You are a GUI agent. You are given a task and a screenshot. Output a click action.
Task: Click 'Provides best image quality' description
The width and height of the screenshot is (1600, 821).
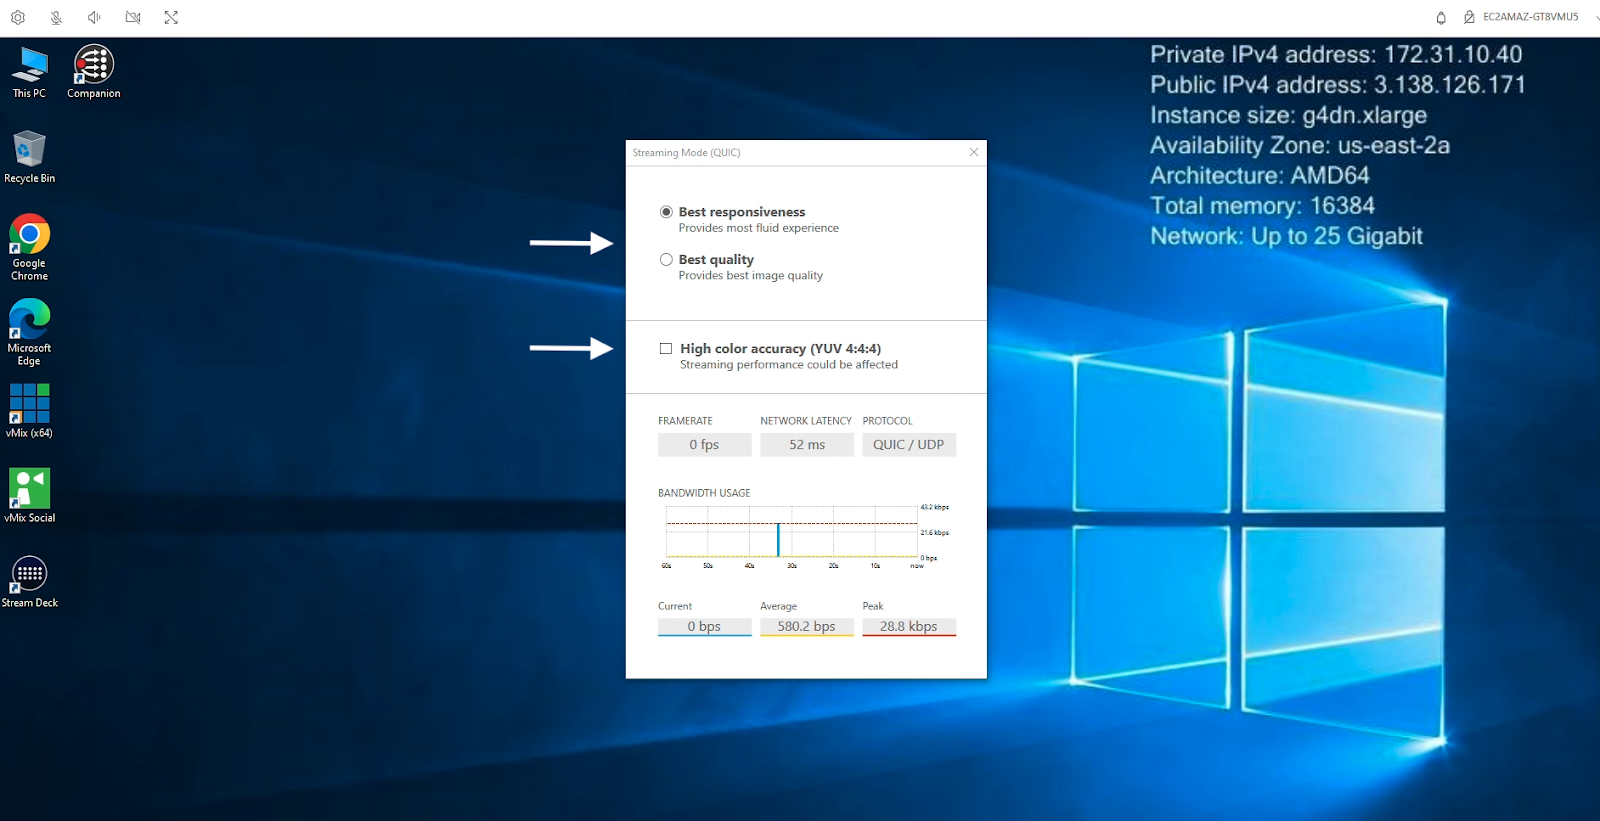coord(751,275)
